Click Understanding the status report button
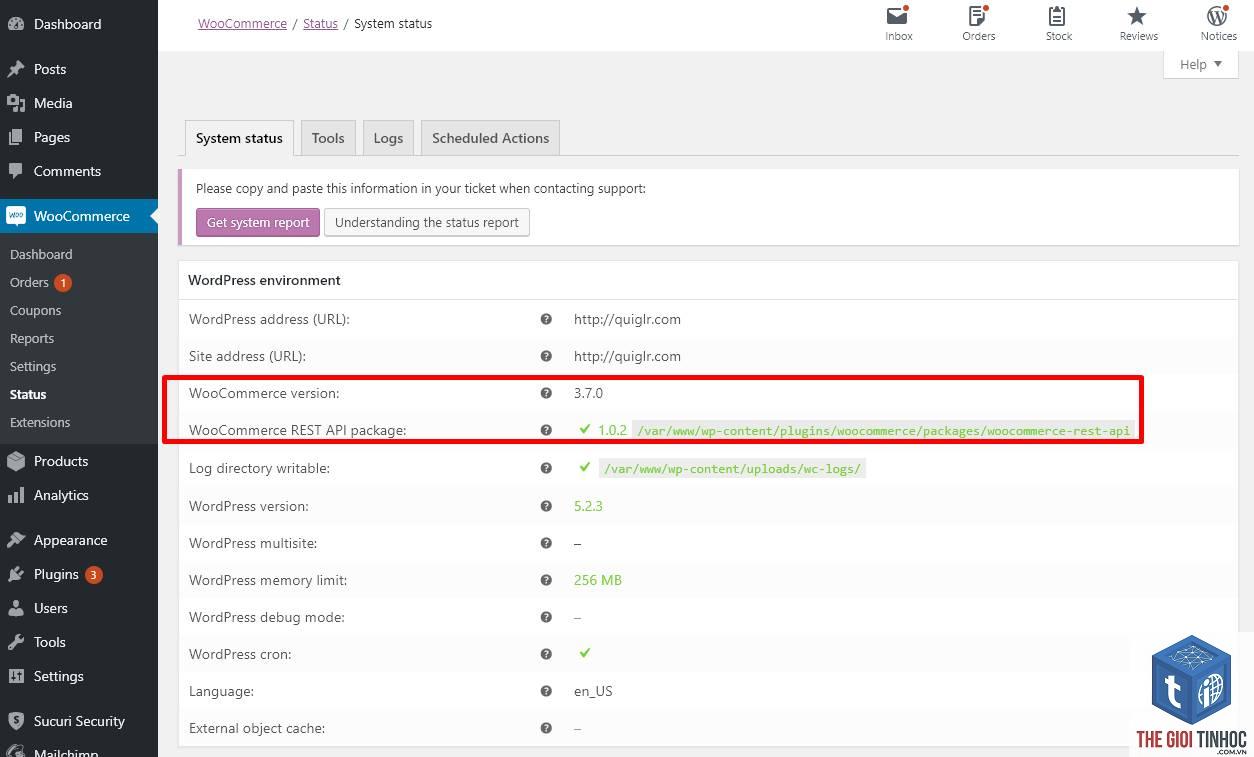Screen dimensions: 1254x757 (427, 222)
